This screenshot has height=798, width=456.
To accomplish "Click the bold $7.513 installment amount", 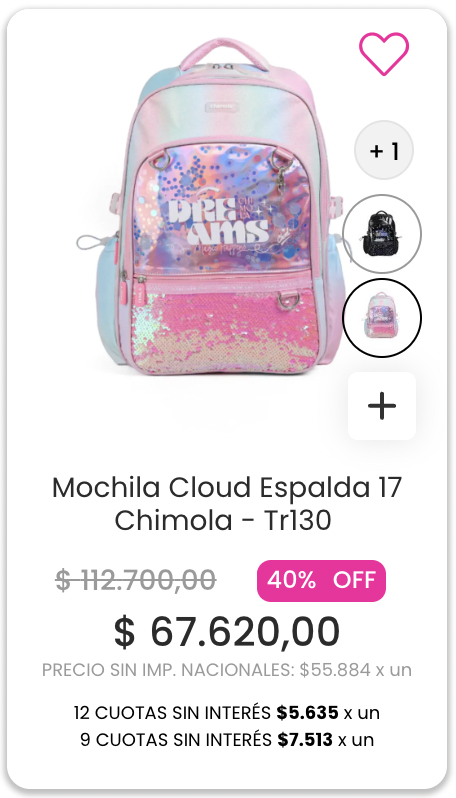I will point(305,739).
